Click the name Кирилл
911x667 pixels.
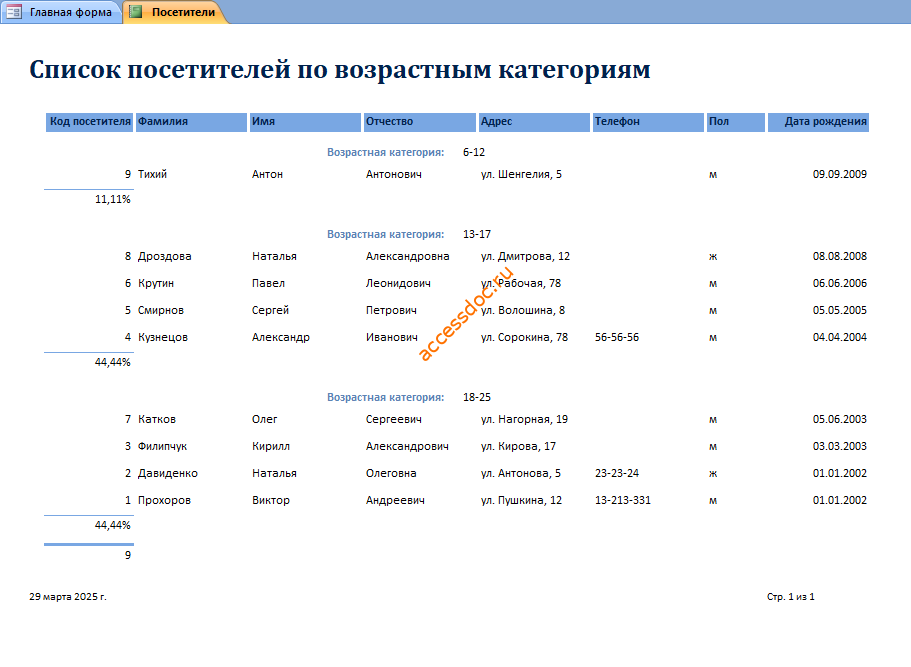[x=271, y=446]
